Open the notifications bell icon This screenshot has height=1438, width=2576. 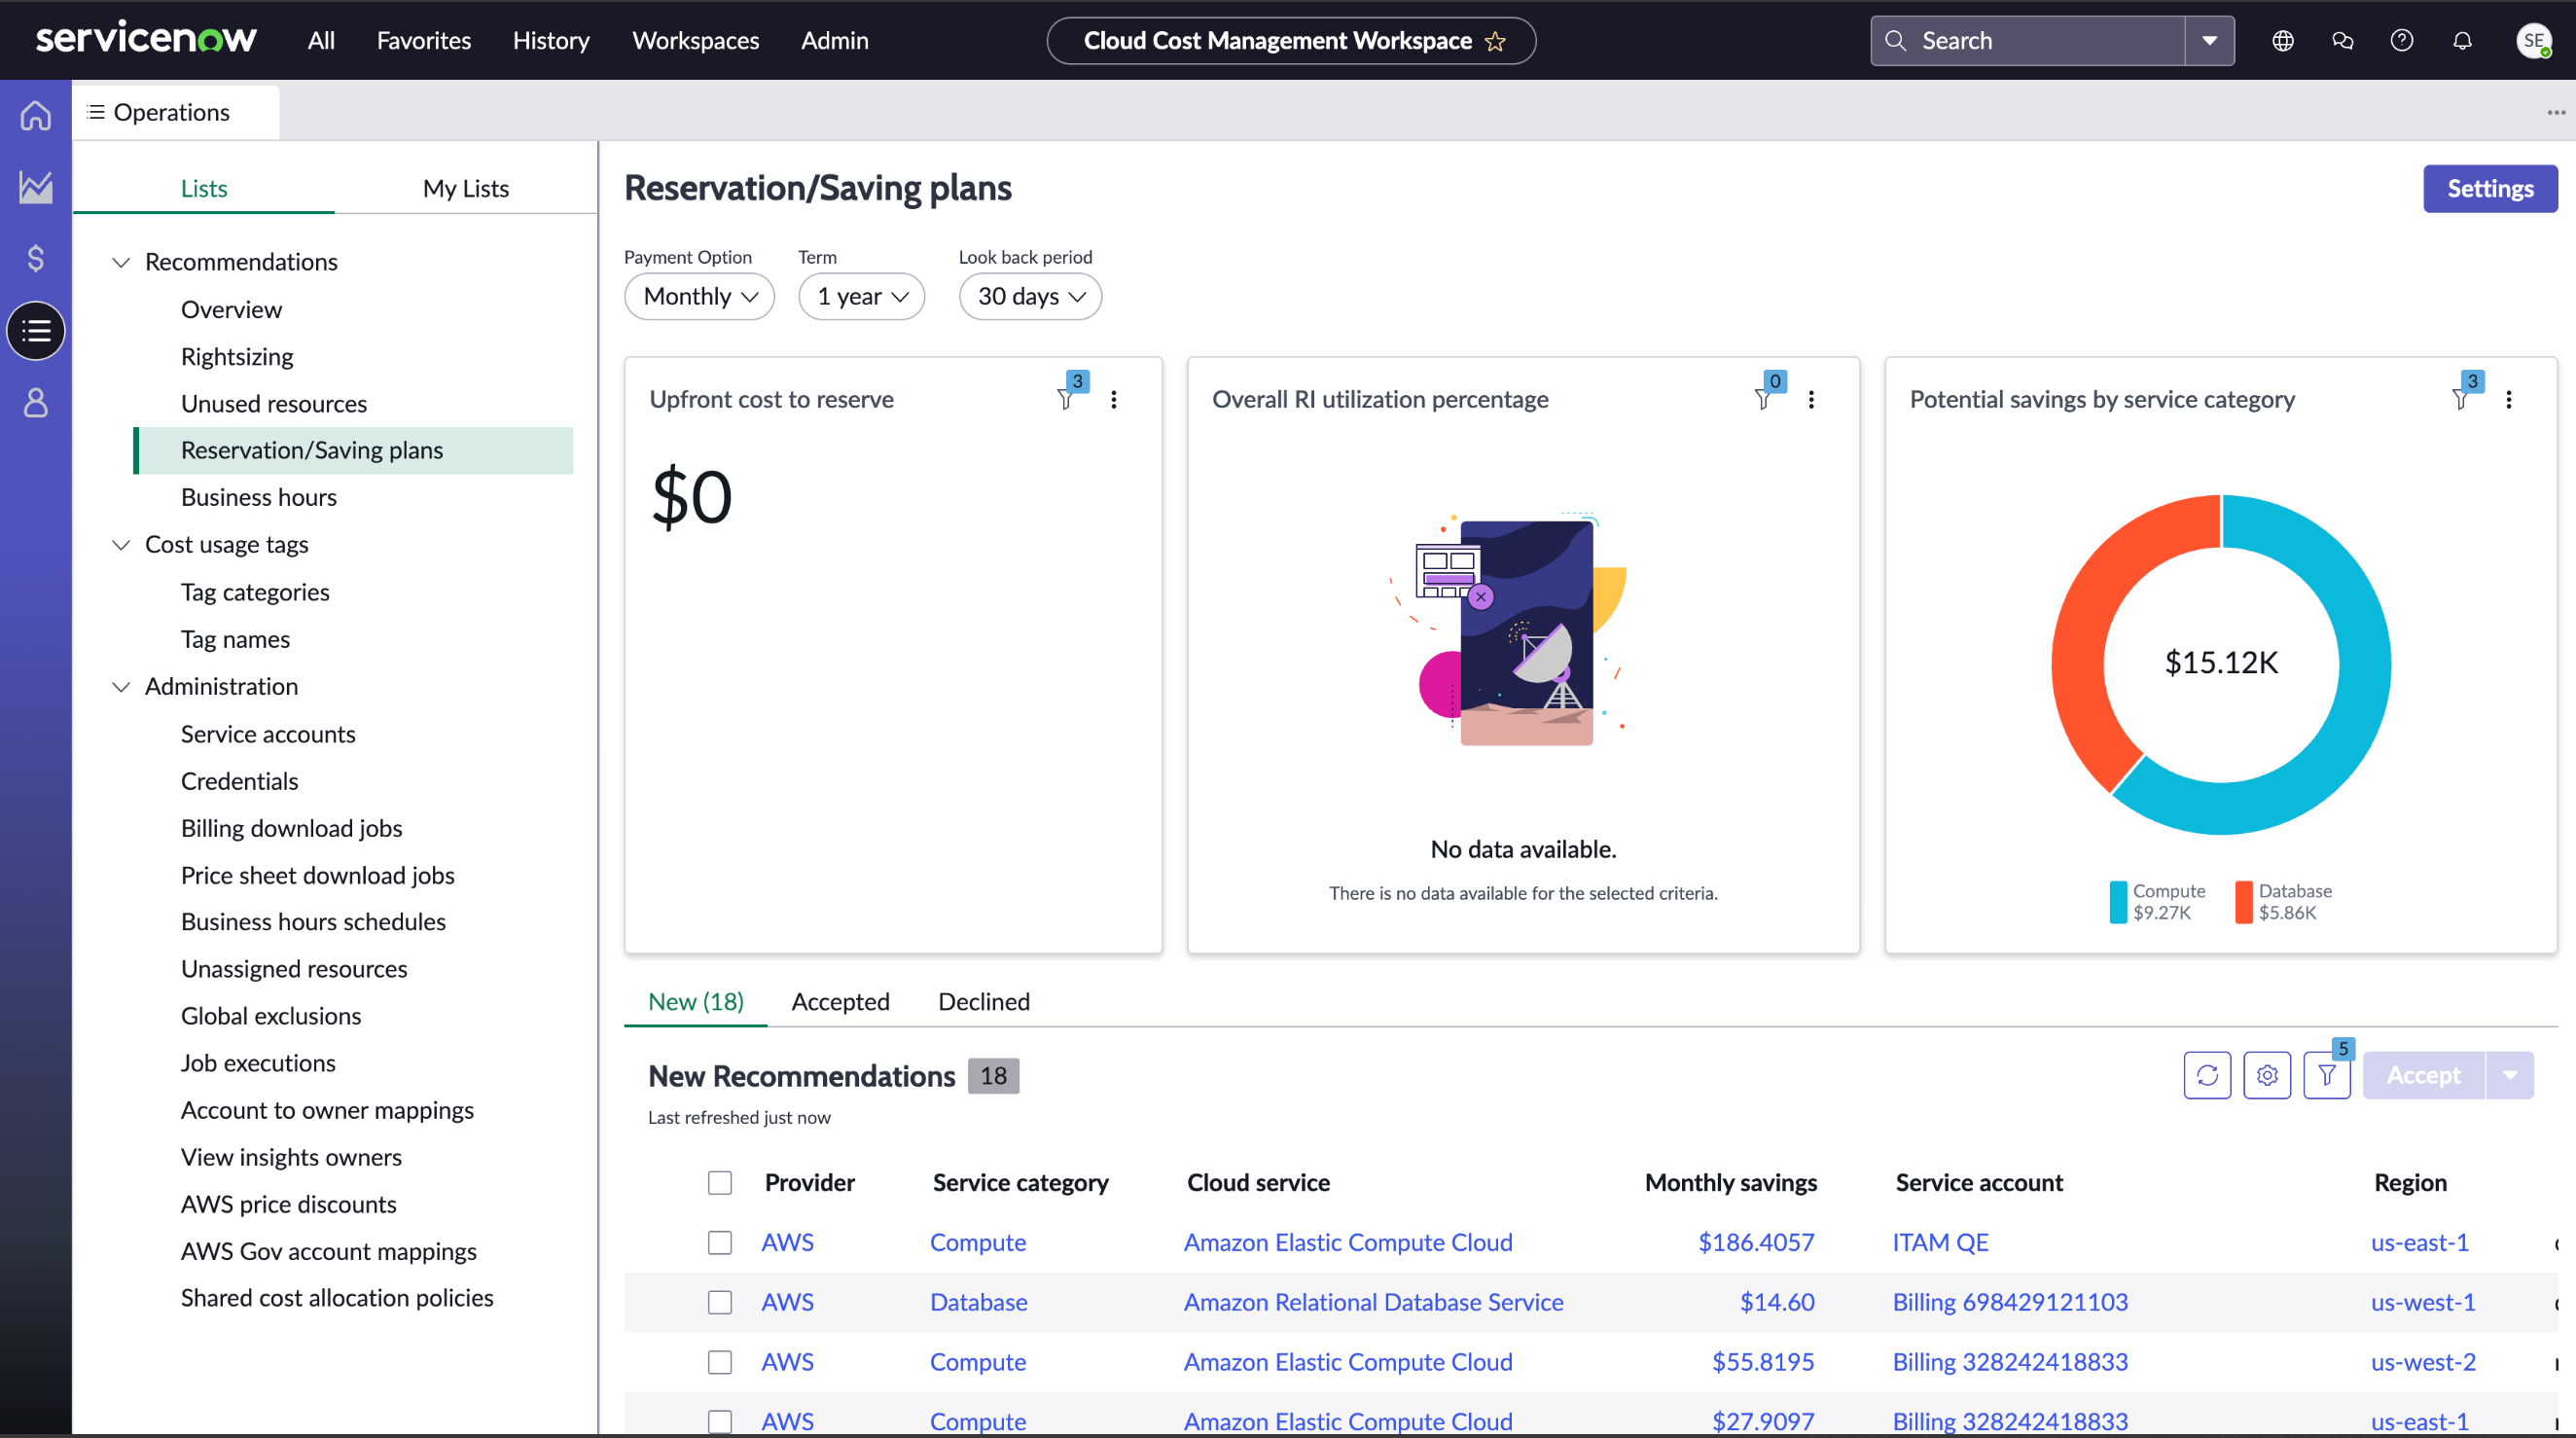(2462, 41)
